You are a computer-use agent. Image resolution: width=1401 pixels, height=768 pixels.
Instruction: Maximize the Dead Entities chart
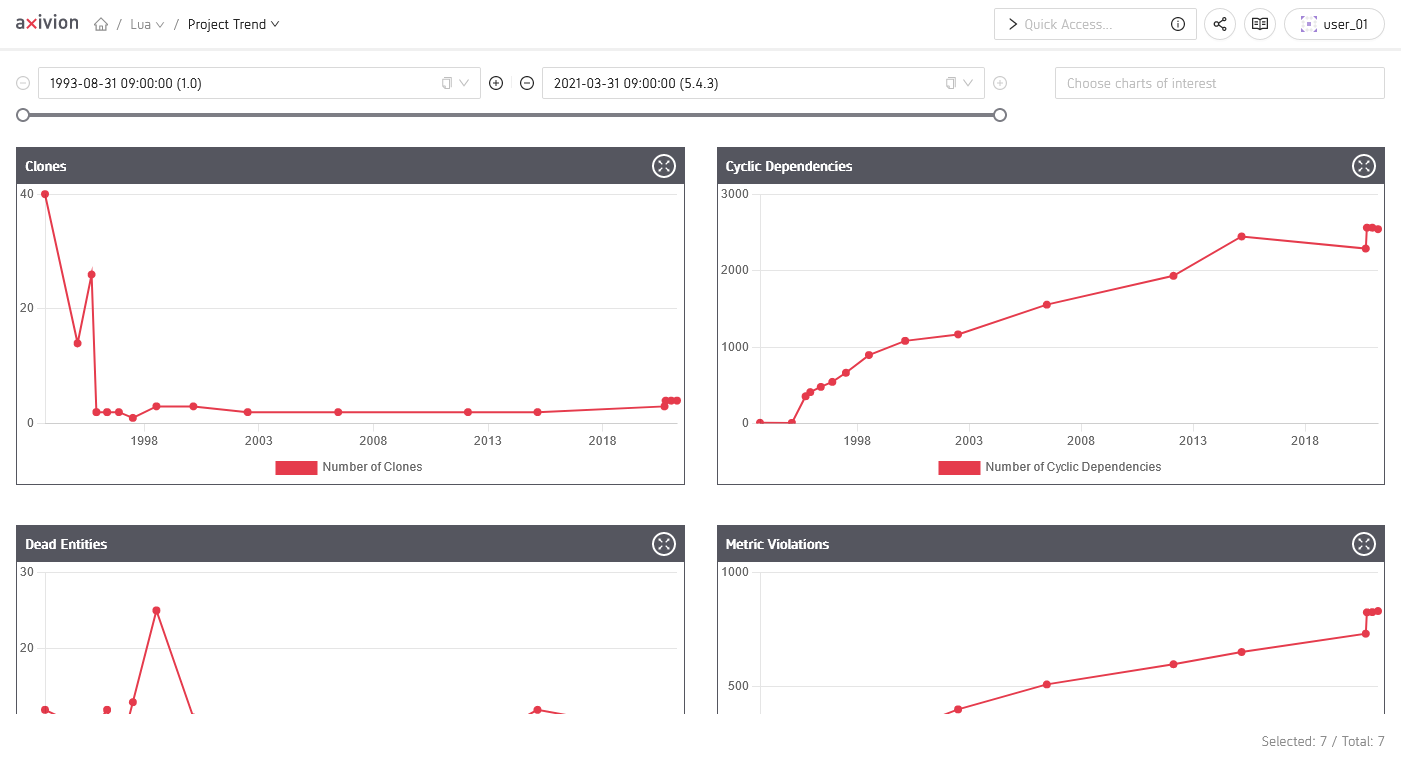click(x=664, y=544)
